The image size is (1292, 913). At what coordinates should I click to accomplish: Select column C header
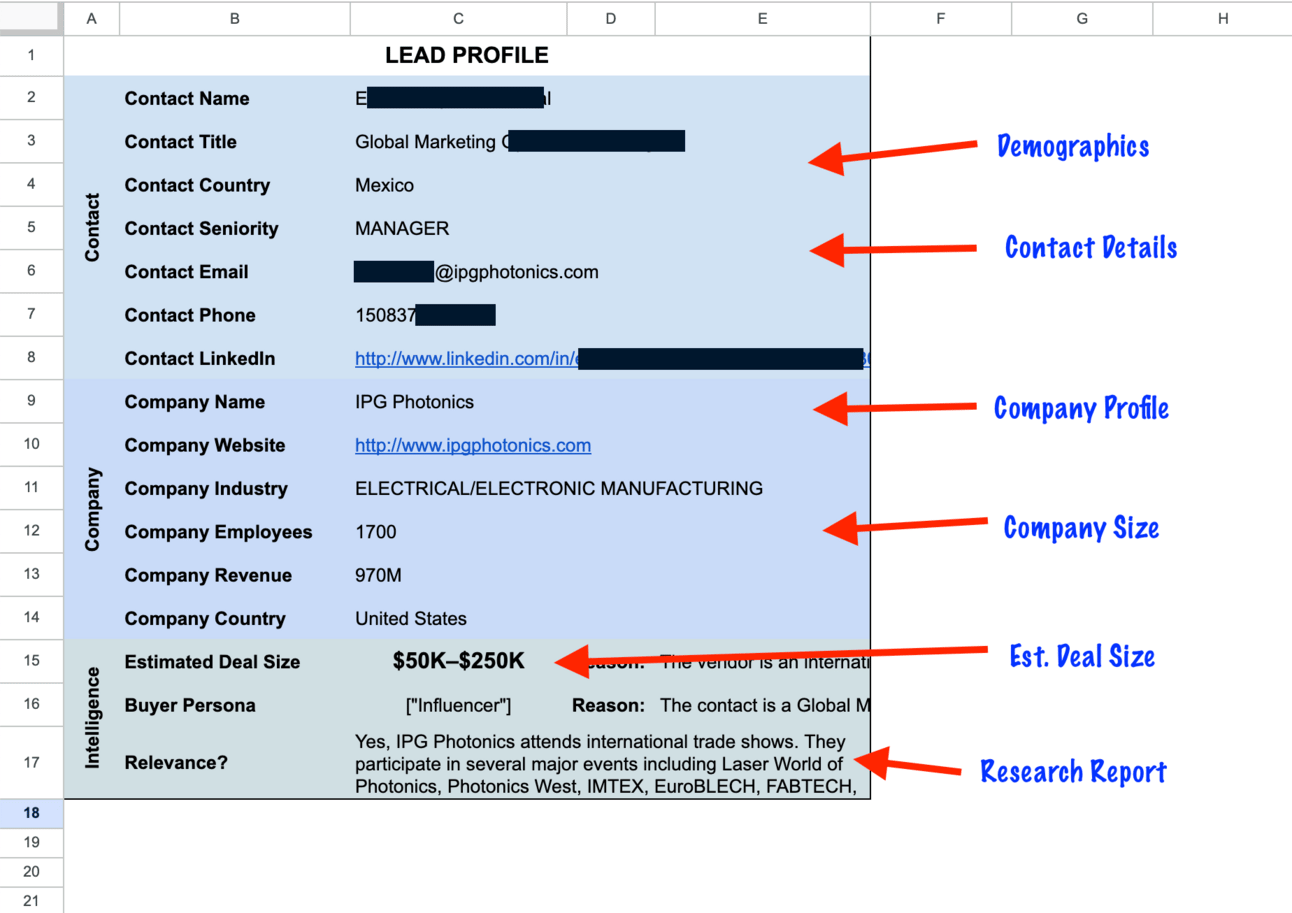[x=459, y=18]
